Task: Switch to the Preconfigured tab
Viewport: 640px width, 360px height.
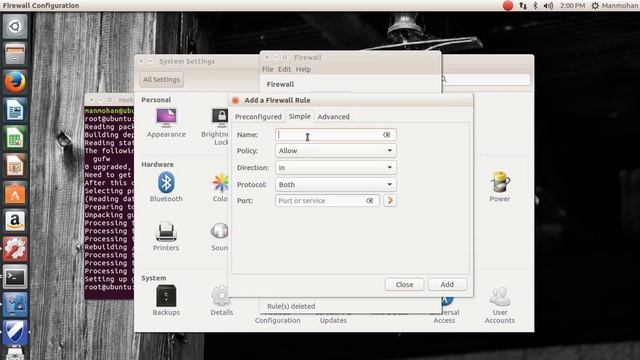Action: (258, 117)
